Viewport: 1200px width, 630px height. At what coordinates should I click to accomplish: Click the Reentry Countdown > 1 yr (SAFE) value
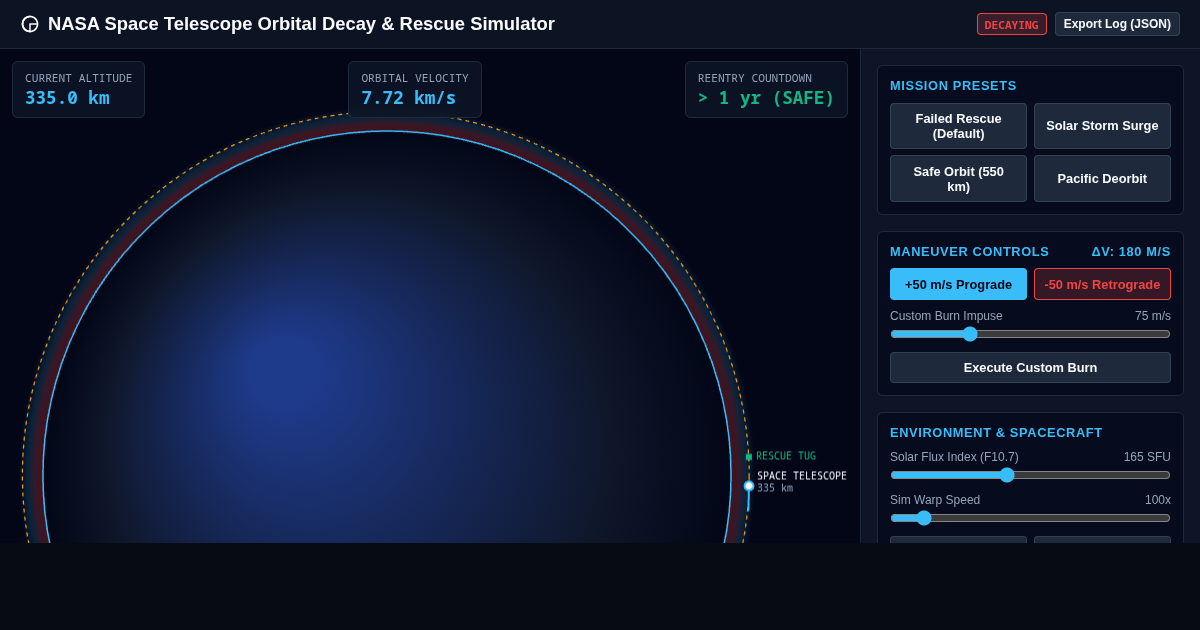(766, 98)
